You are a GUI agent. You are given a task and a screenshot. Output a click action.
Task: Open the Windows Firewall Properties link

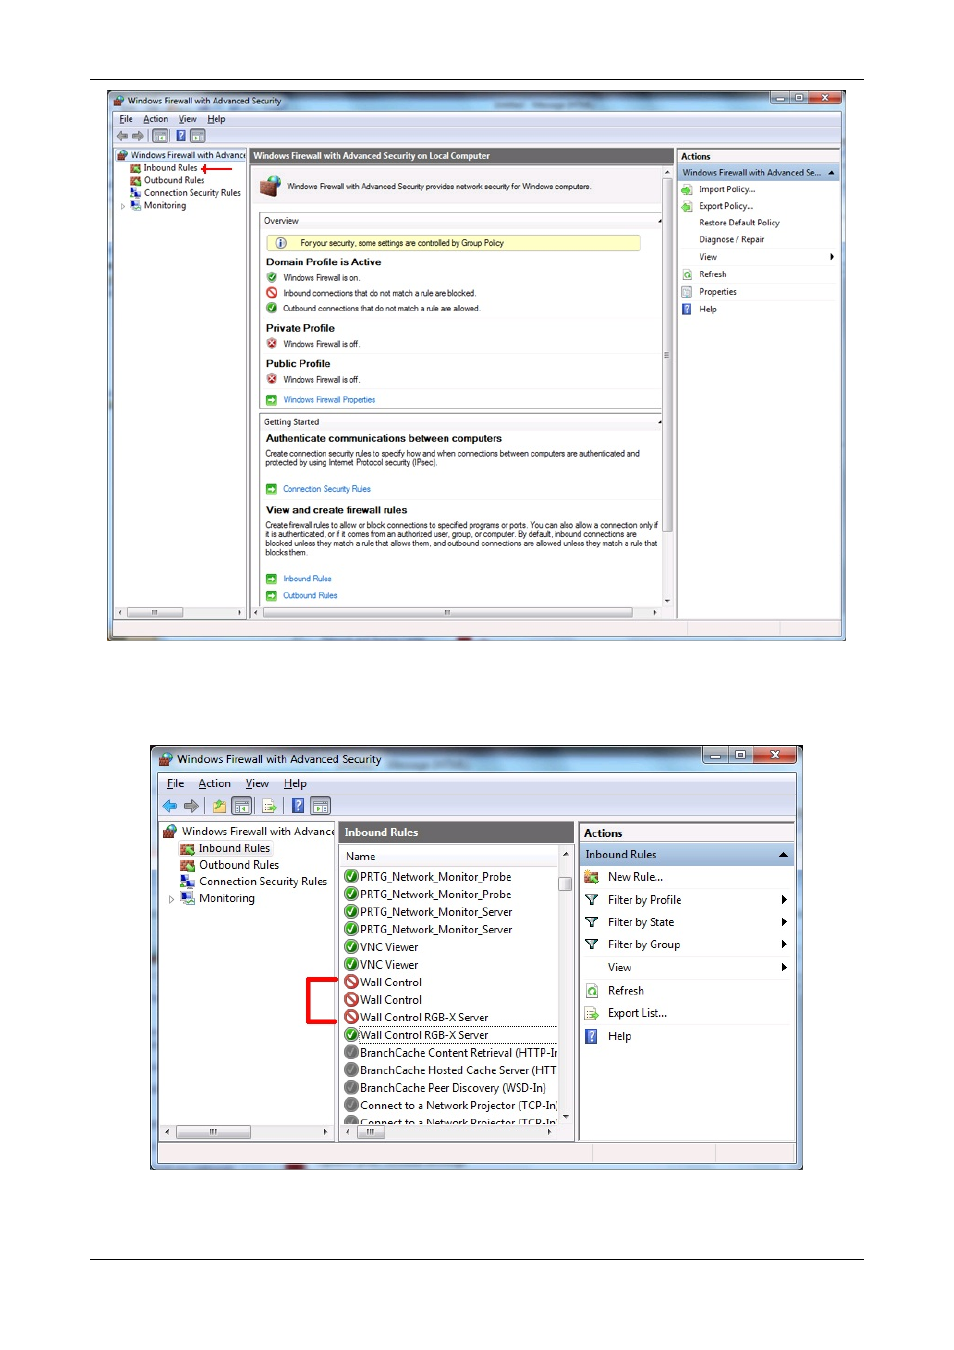(x=329, y=400)
